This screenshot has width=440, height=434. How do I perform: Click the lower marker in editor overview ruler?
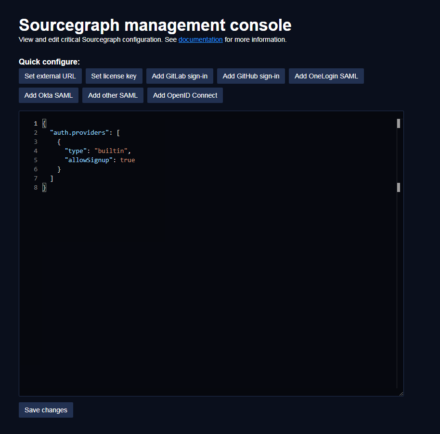398,188
